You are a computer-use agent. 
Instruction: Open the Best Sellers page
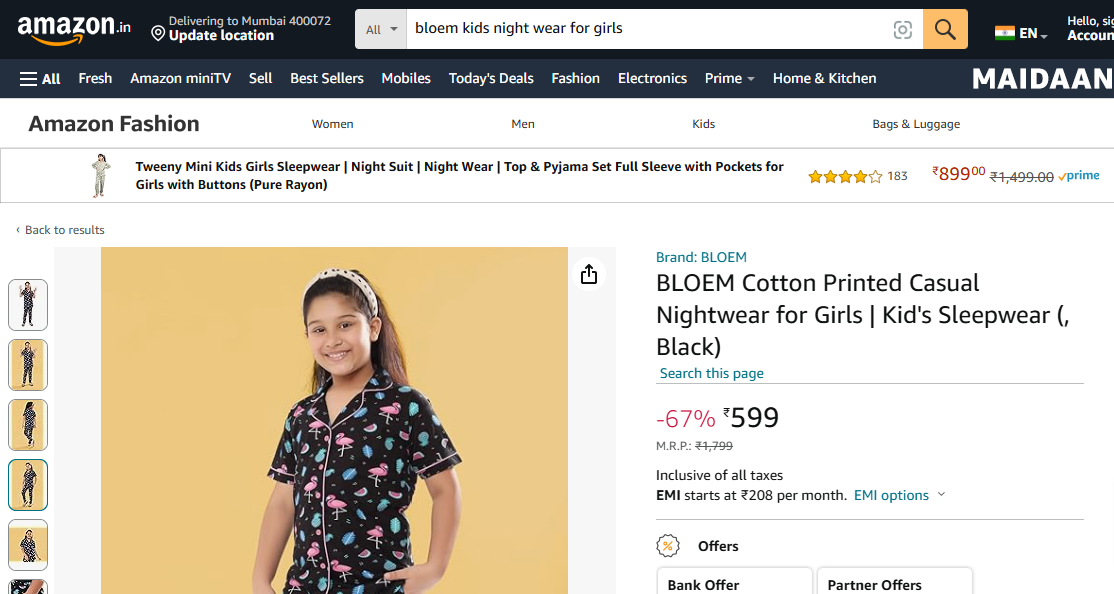(327, 78)
